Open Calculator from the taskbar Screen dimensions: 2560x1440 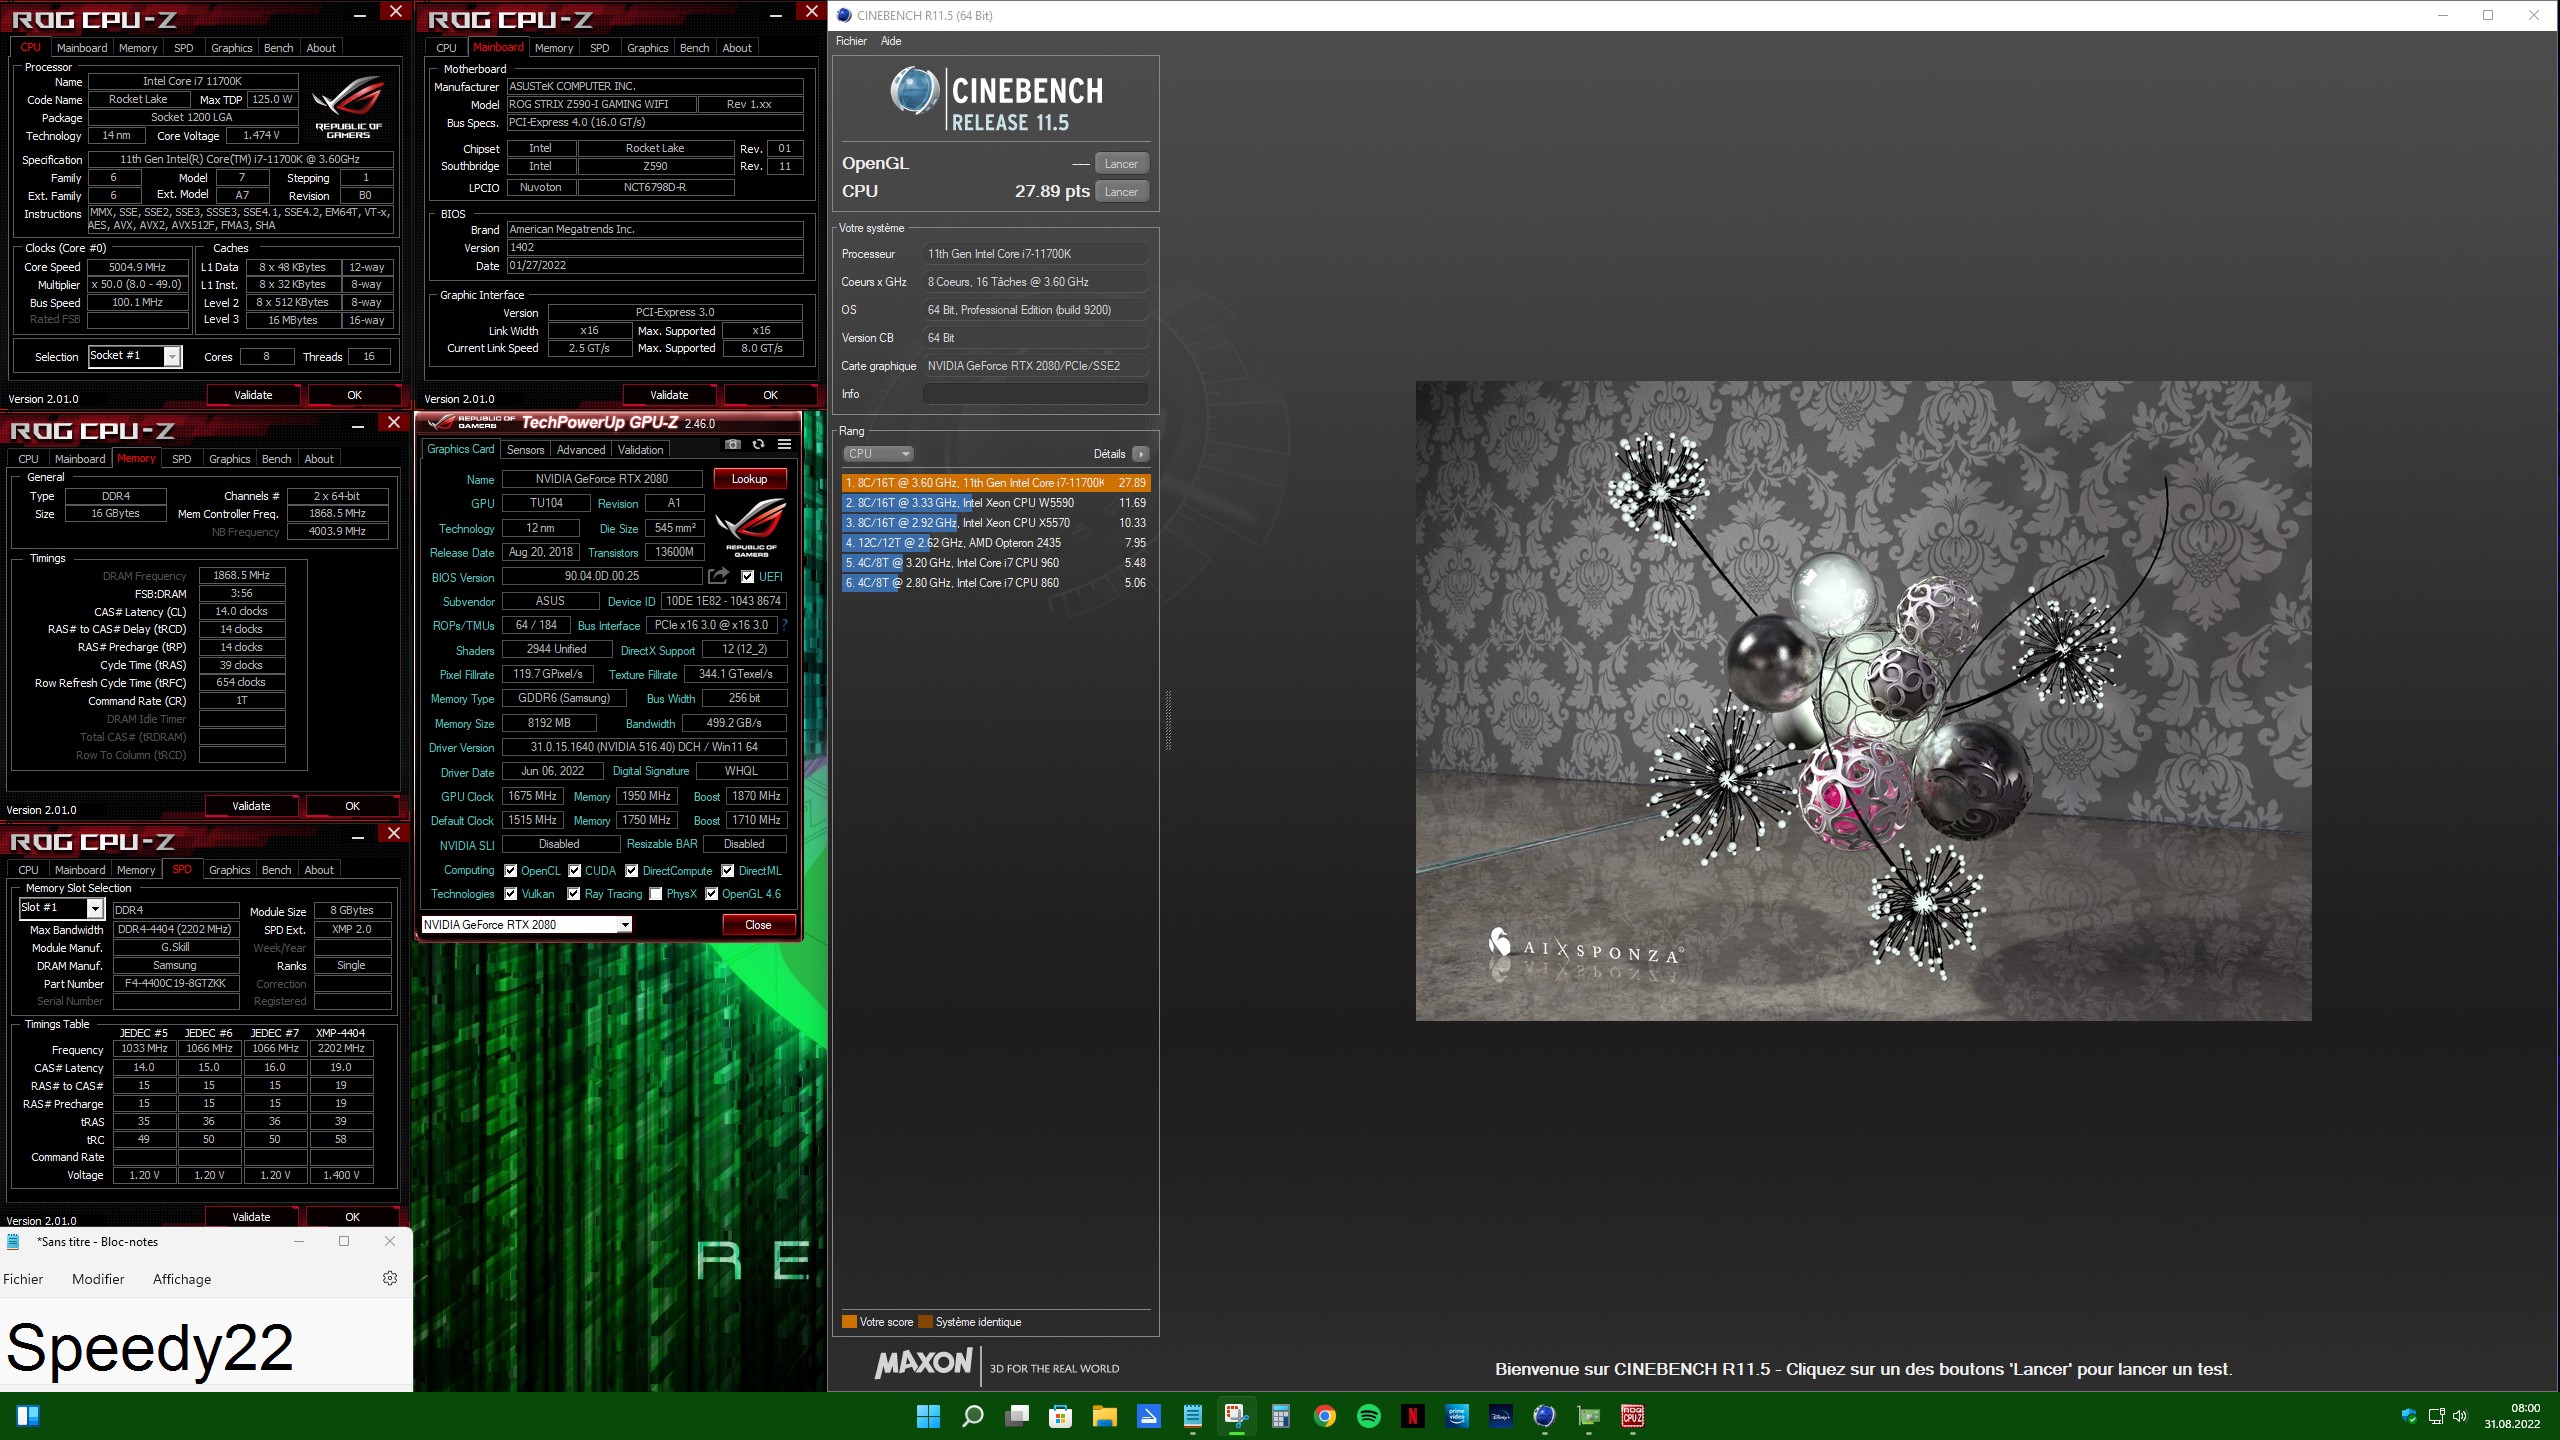tap(1280, 1416)
